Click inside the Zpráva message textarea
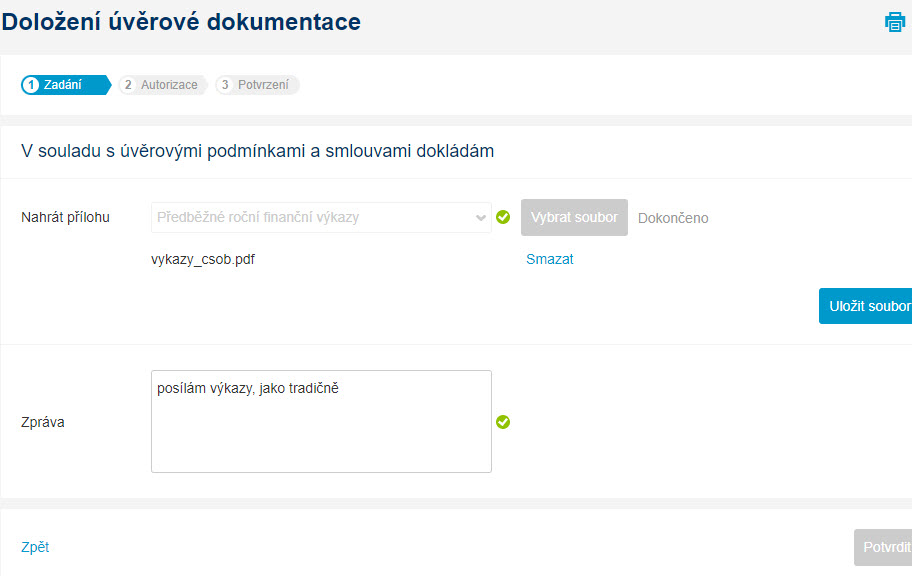This screenshot has height=576, width=912. tap(321, 421)
